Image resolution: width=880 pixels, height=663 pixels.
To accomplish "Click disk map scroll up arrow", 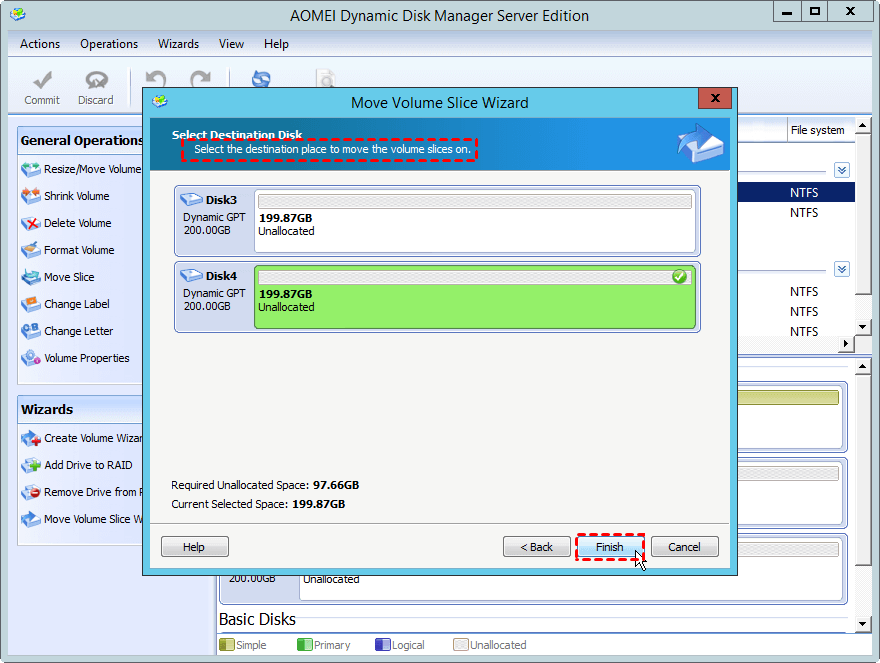I will (x=863, y=367).
